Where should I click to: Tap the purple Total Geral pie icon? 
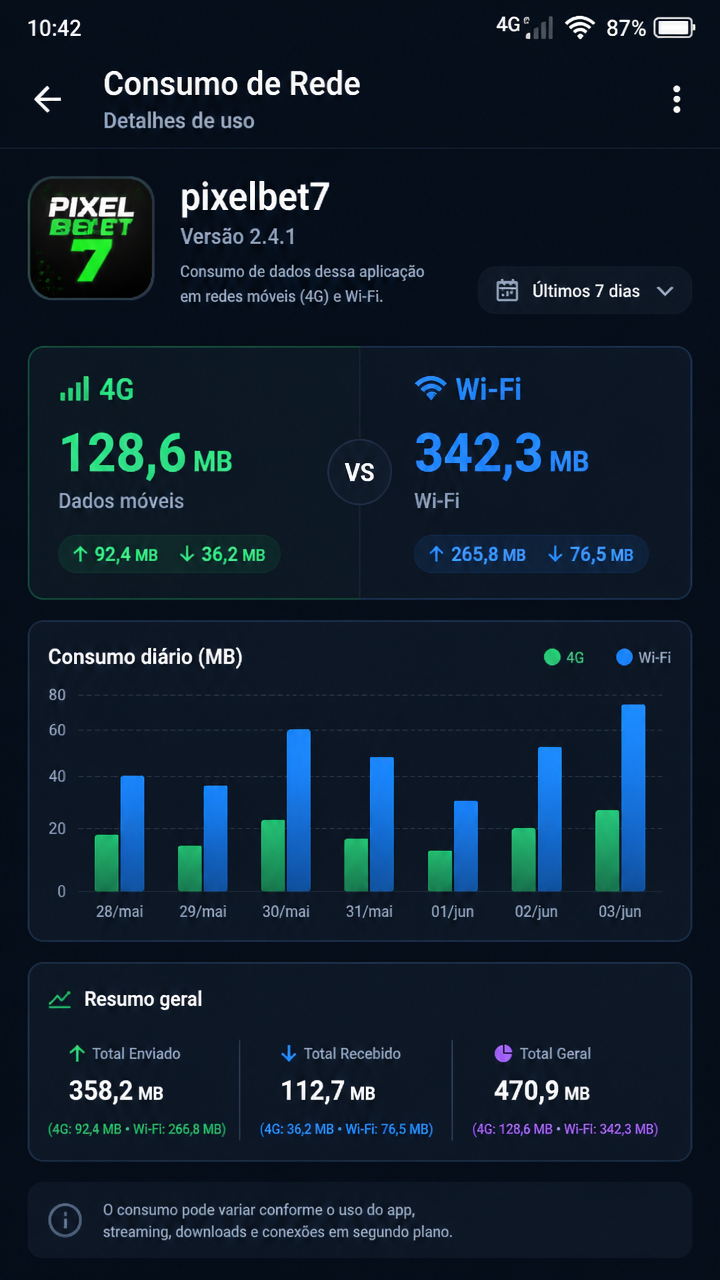click(x=503, y=1053)
